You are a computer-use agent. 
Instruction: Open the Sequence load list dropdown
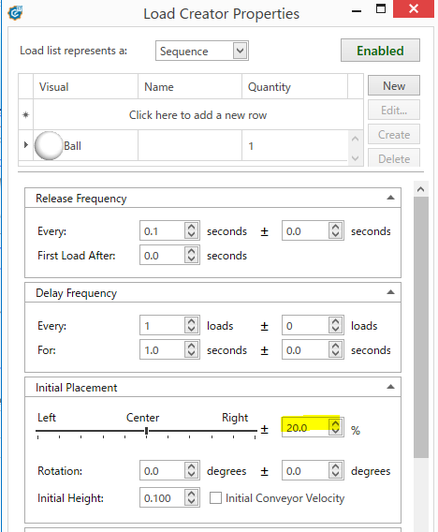tap(240, 51)
